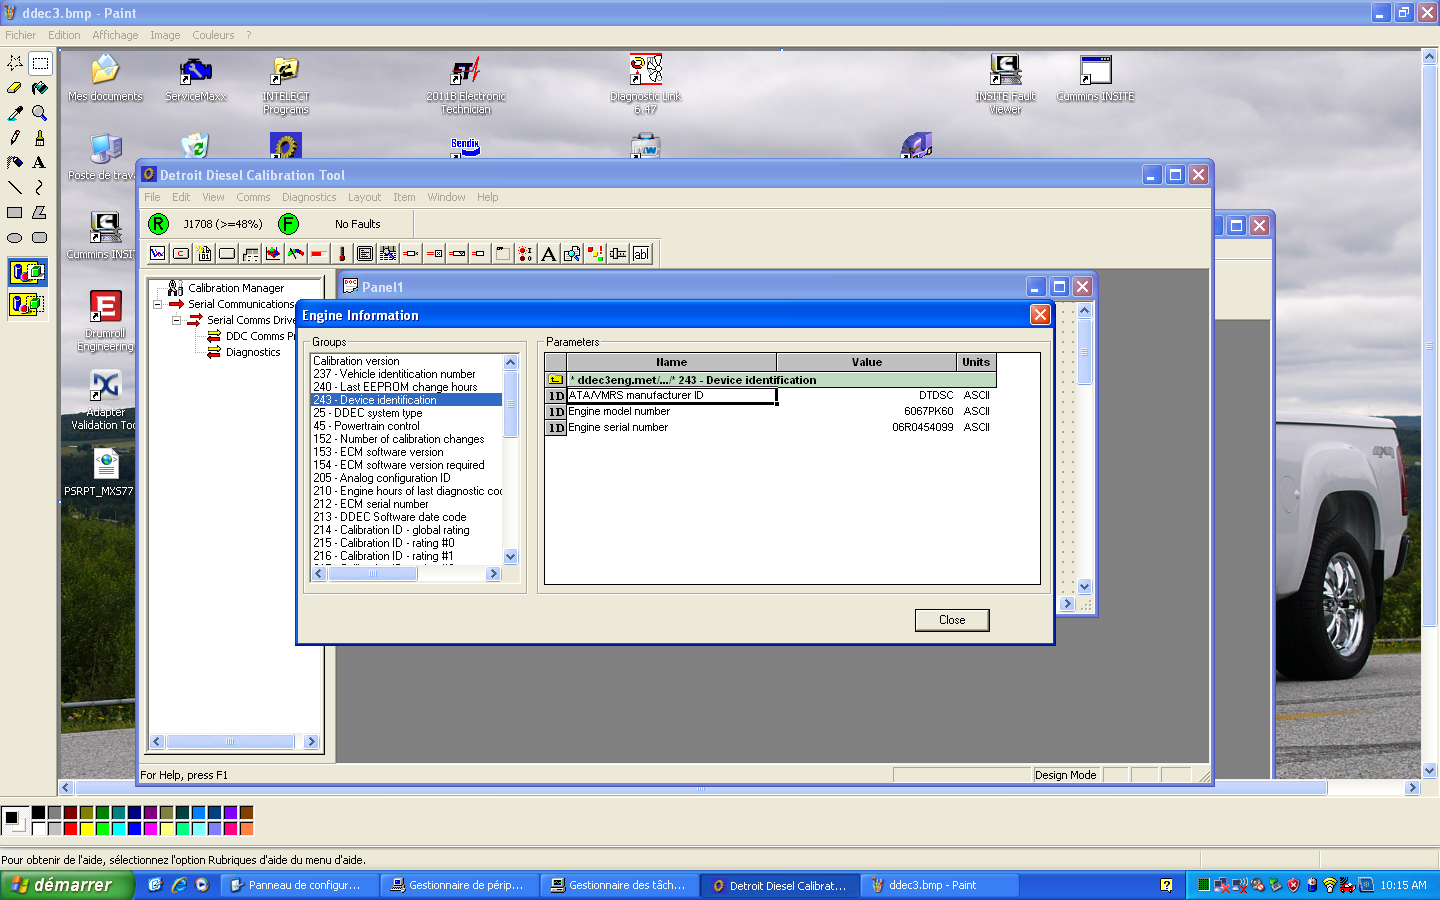Select Paint's Eraser tool

(14, 88)
